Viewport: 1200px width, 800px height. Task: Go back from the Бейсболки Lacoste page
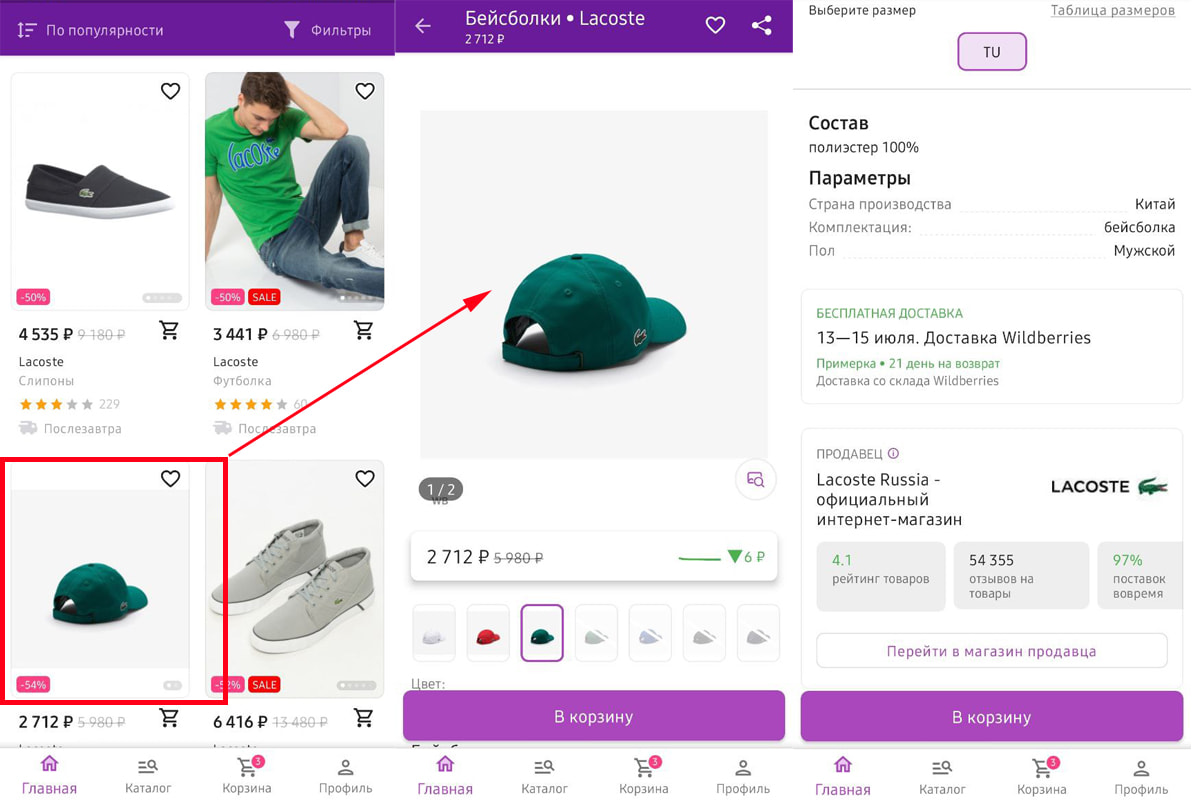pos(423,26)
